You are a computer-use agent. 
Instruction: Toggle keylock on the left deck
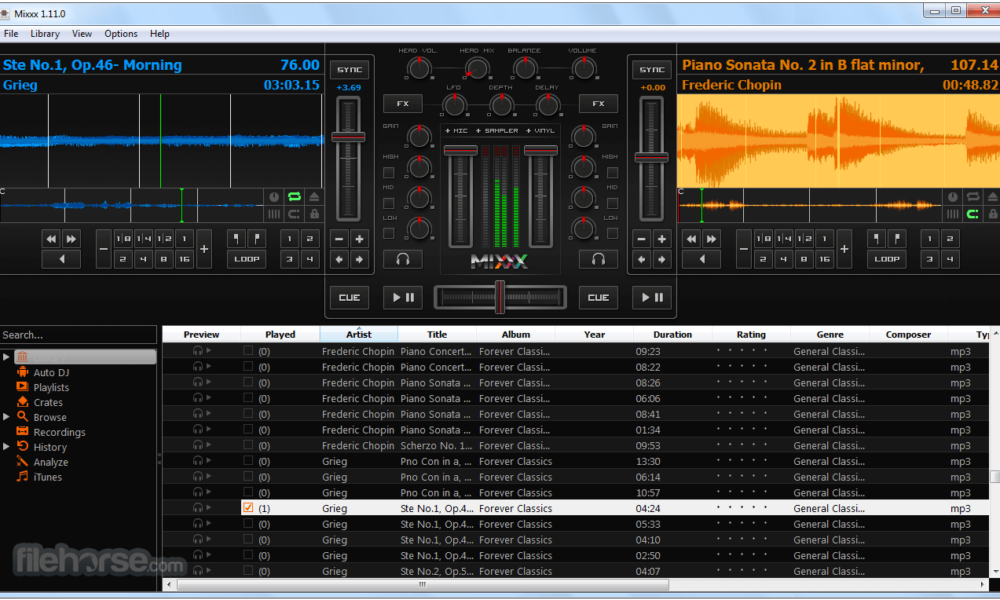314,214
